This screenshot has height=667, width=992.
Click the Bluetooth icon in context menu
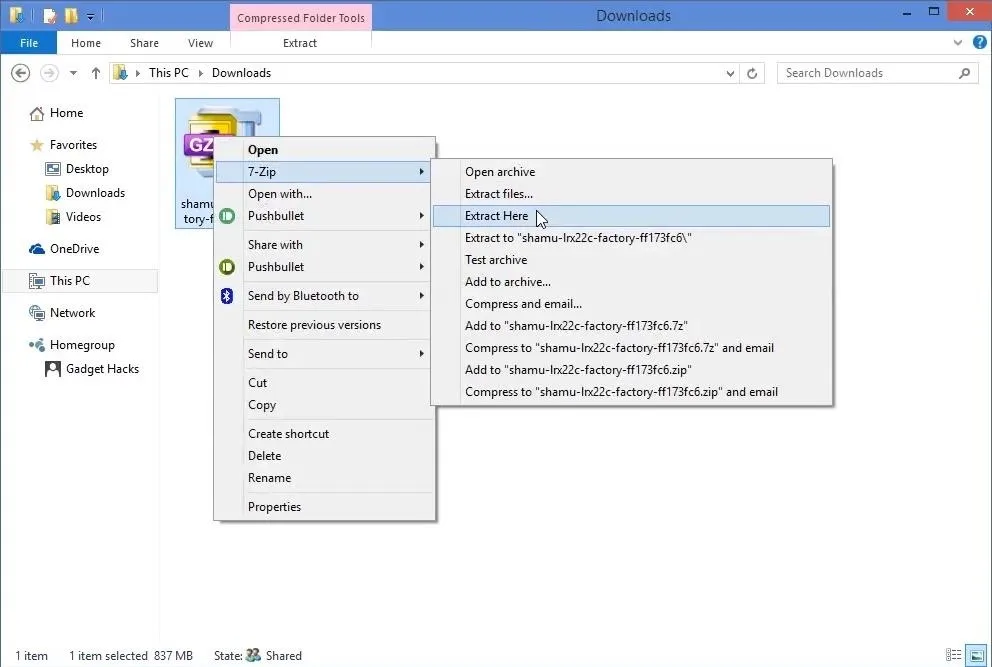(226, 296)
